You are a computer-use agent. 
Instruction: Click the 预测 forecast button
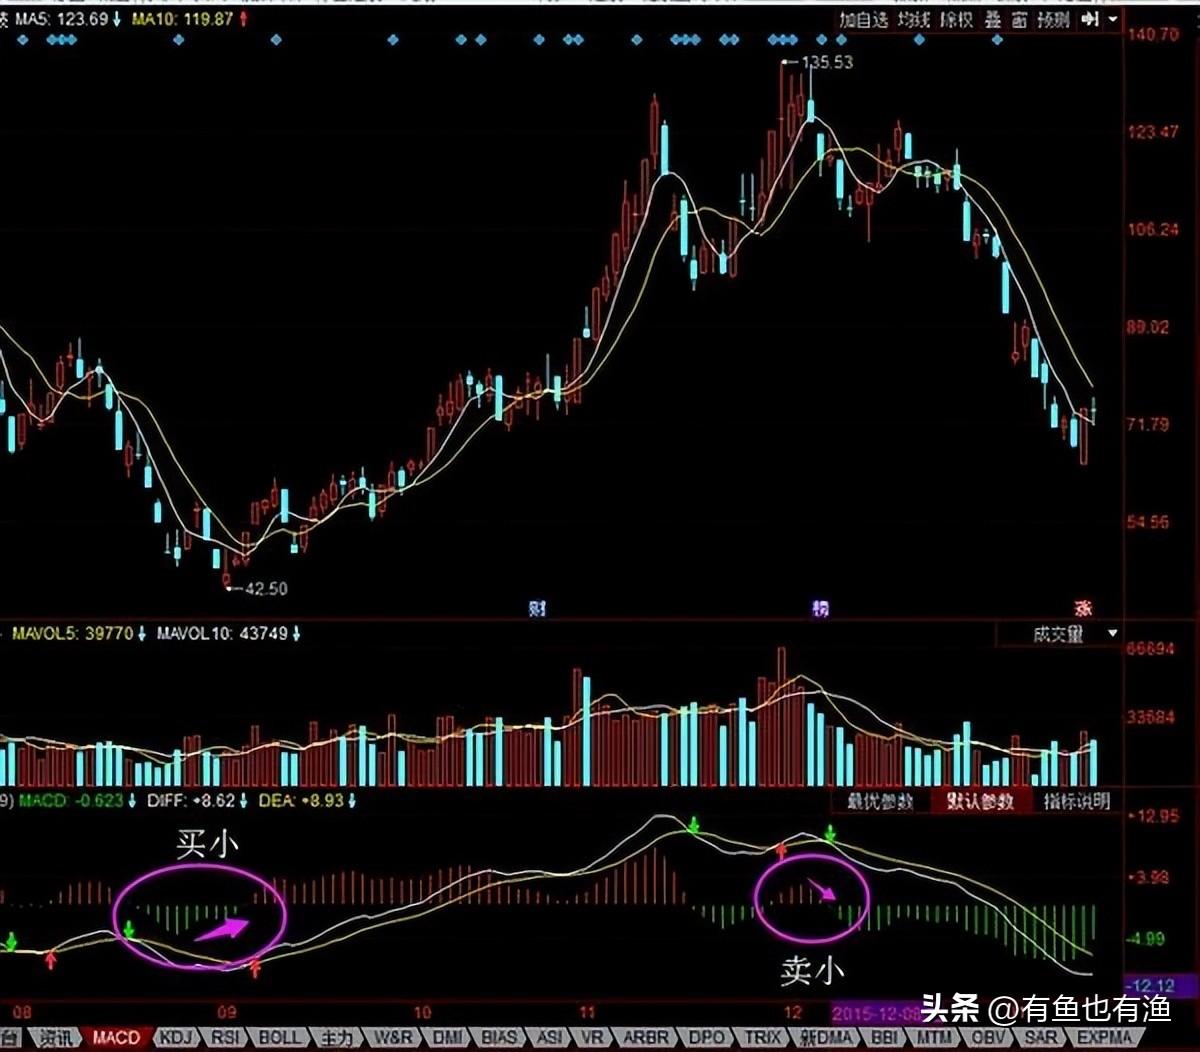(1053, 20)
